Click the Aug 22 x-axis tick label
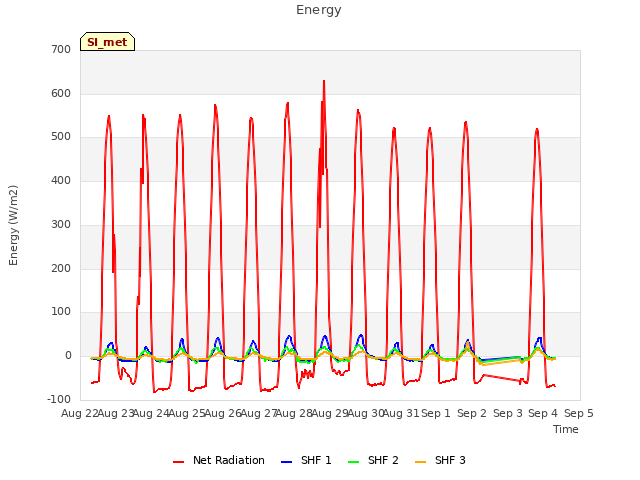 coord(80,413)
